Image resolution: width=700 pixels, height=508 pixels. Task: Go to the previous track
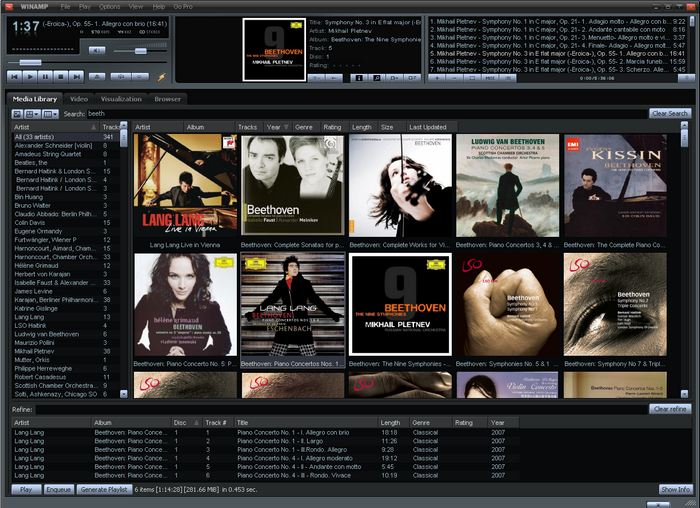click(x=14, y=77)
